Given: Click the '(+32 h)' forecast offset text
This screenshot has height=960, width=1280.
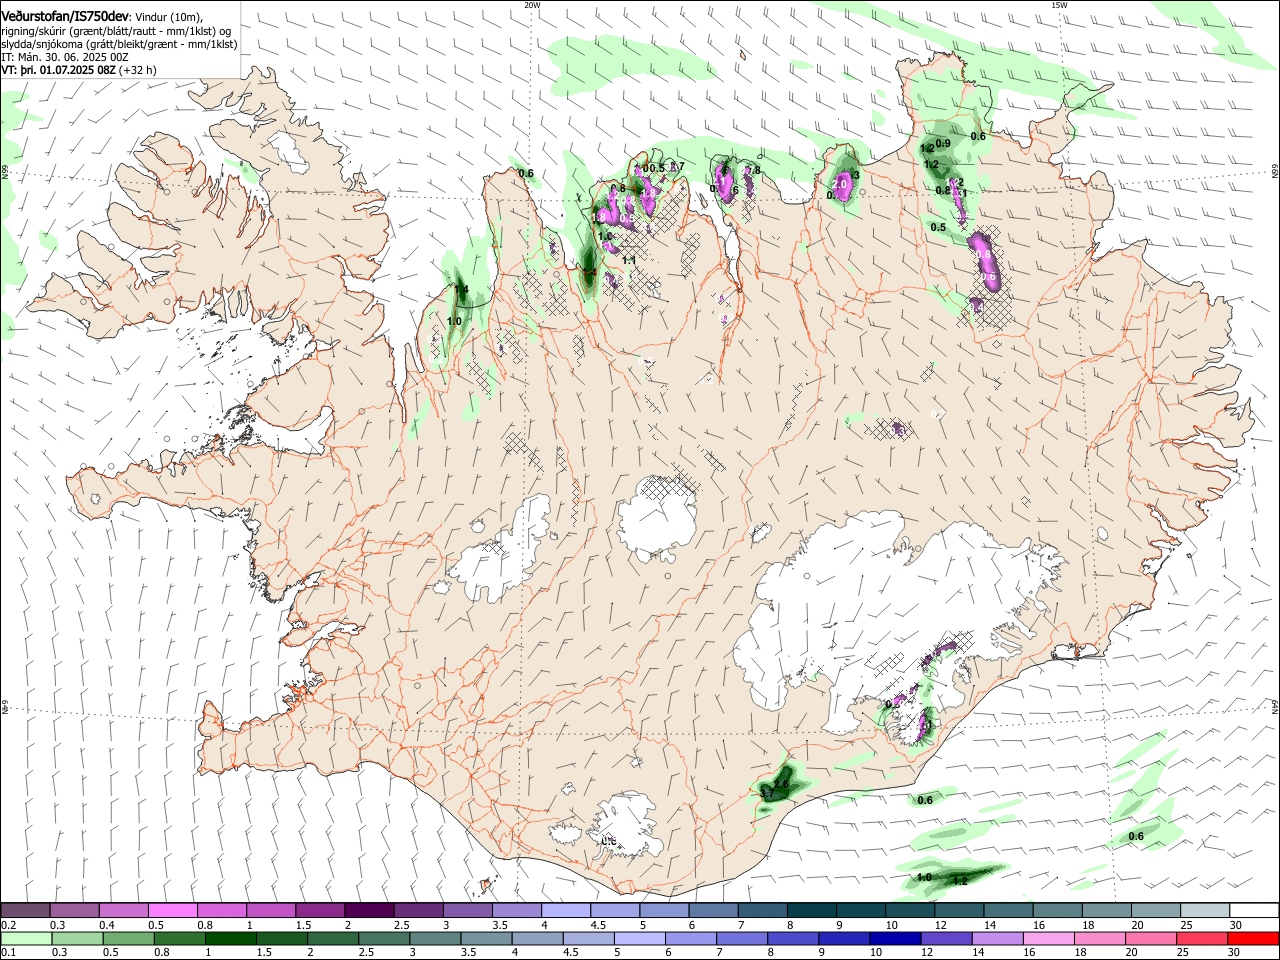Looking at the screenshot, I should [138, 70].
